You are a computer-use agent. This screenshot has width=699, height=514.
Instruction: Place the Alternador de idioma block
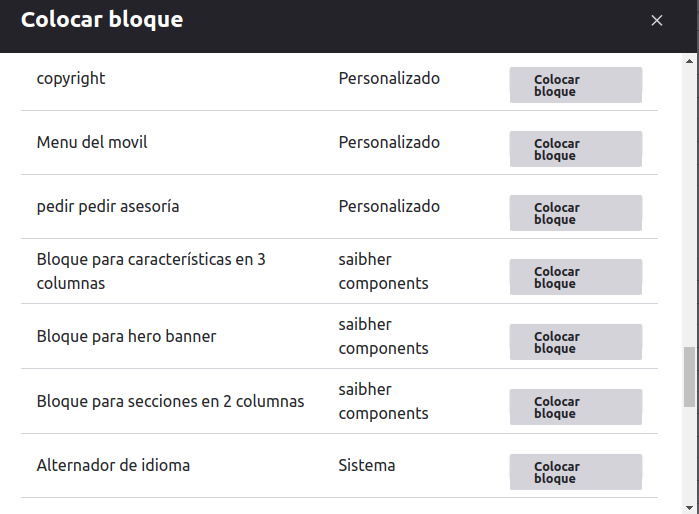575,472
